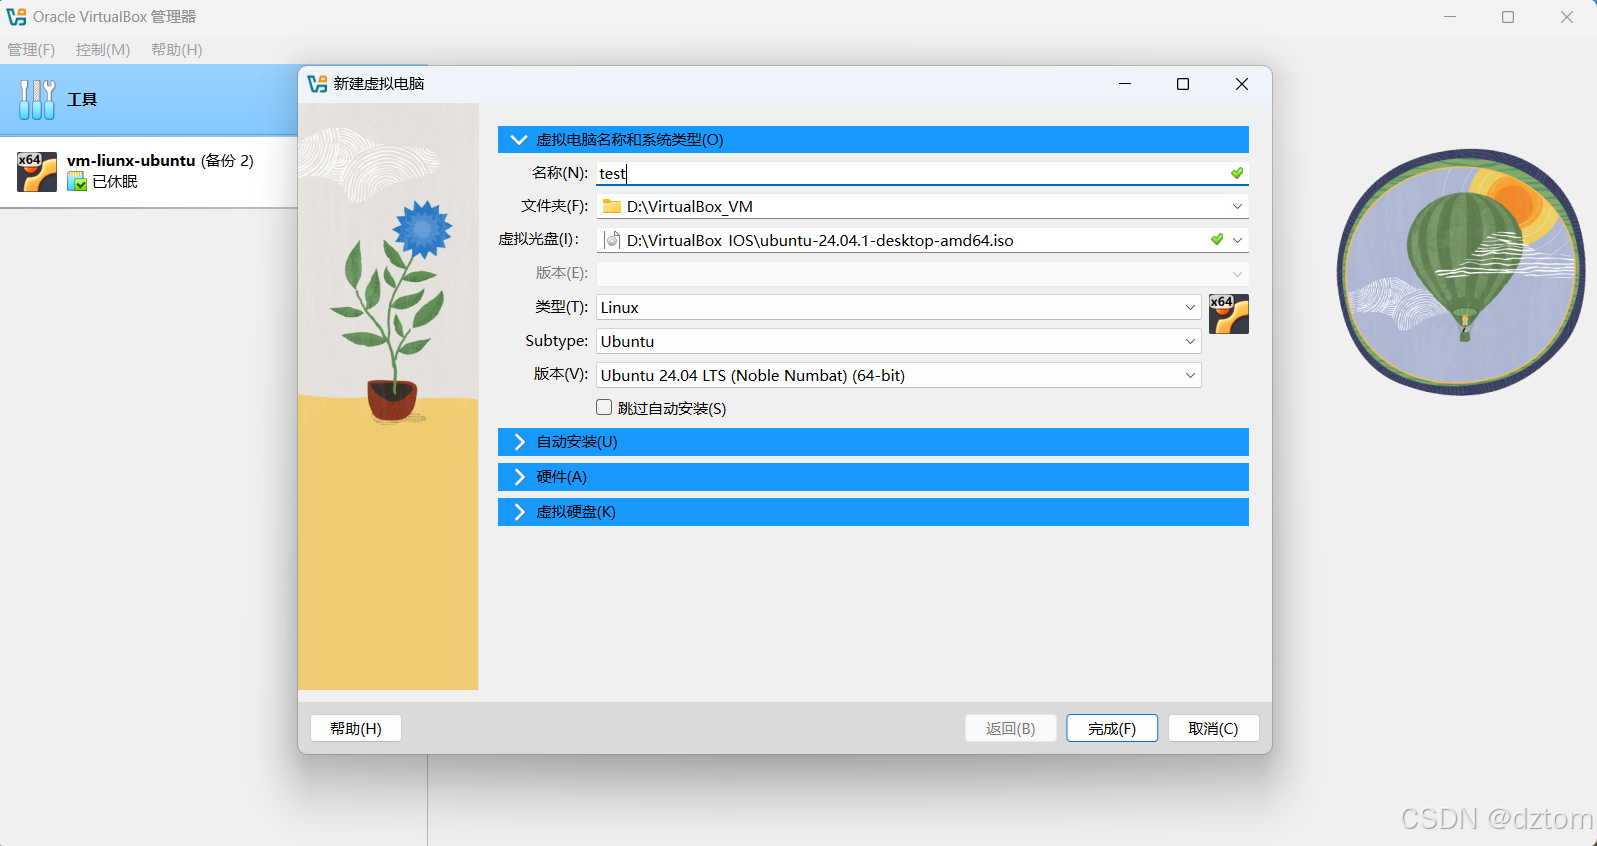Click the folder icon in 文件夹 field
This screenshot has height=846, width=1597.
pos(612,206)
